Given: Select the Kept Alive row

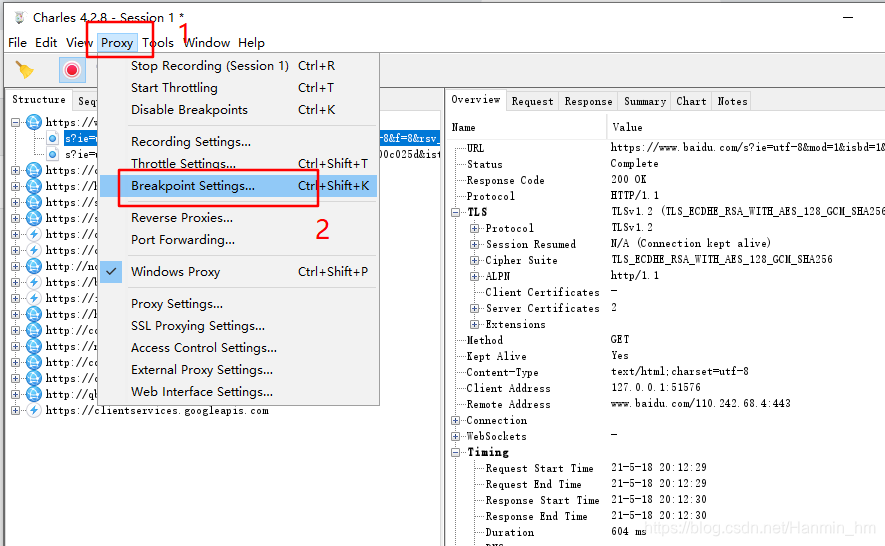Looking at the screenshot, I should pyautogui.click(x=666, y=356).
